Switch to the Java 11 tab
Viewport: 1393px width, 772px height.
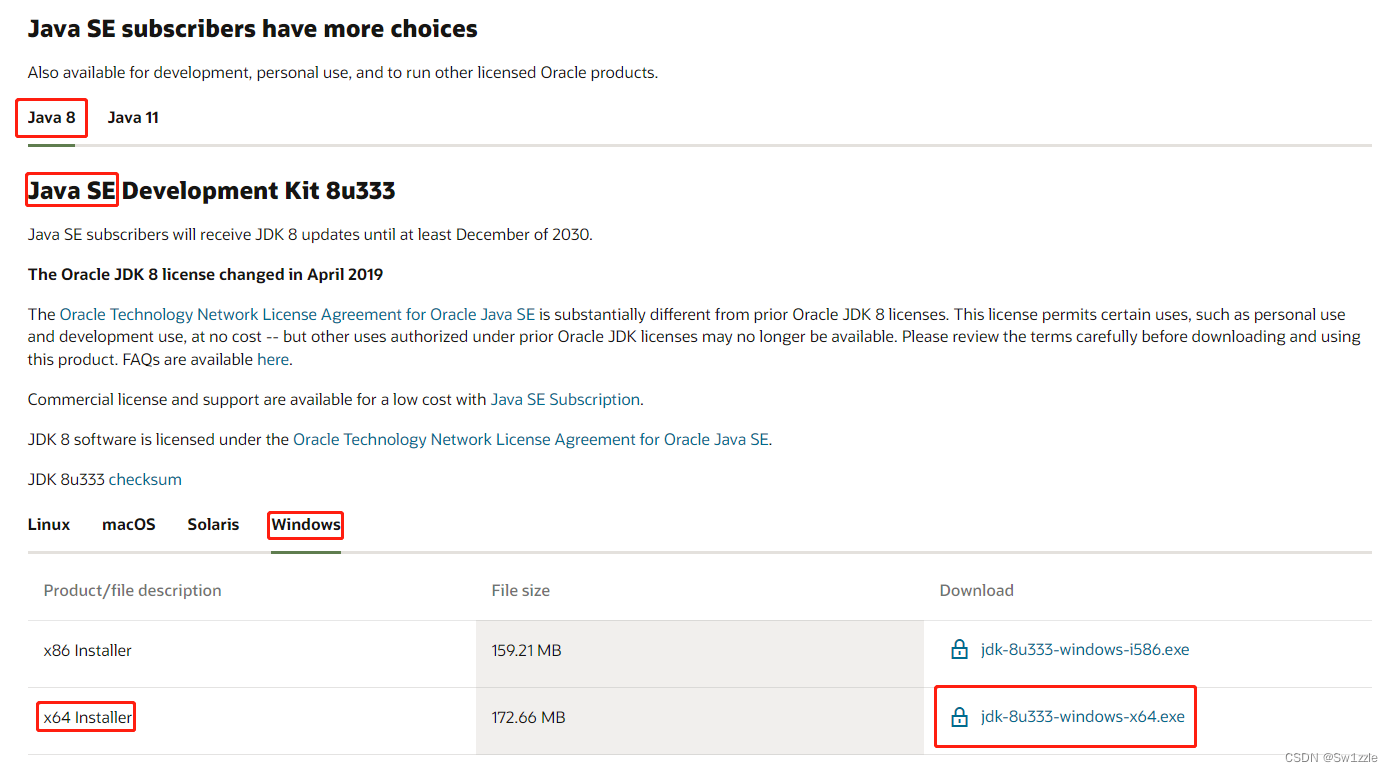(133, 118)
